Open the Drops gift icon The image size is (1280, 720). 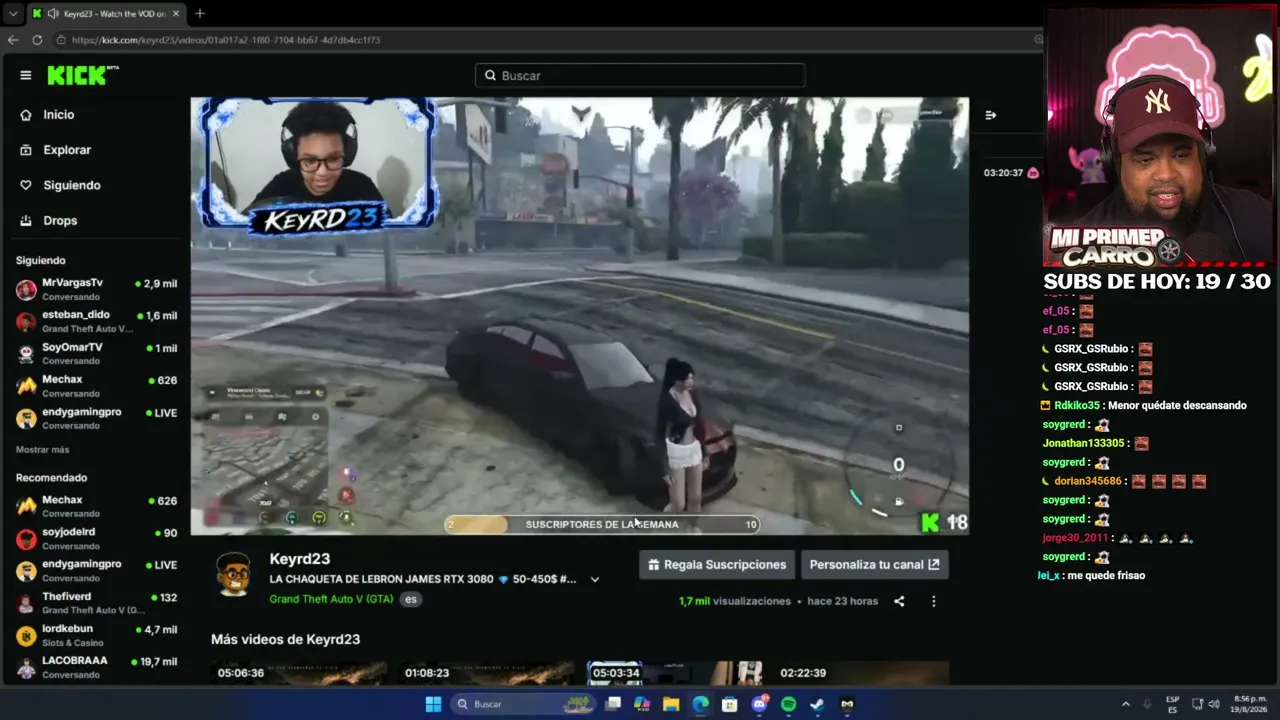(26, 220)
